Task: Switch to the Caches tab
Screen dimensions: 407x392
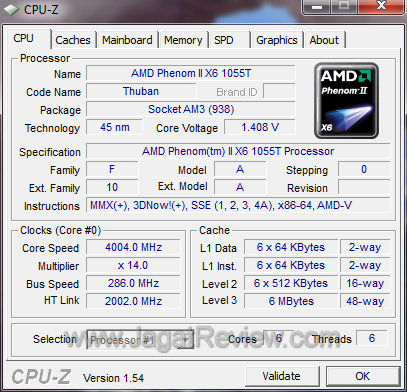Action: point(73,40)
